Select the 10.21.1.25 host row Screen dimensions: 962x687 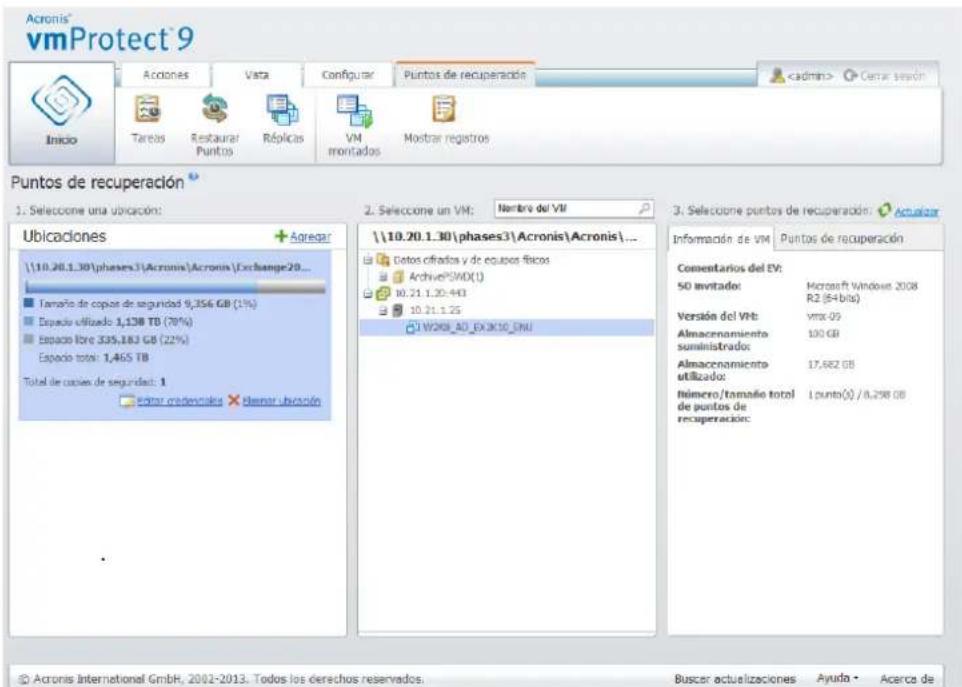435,310
